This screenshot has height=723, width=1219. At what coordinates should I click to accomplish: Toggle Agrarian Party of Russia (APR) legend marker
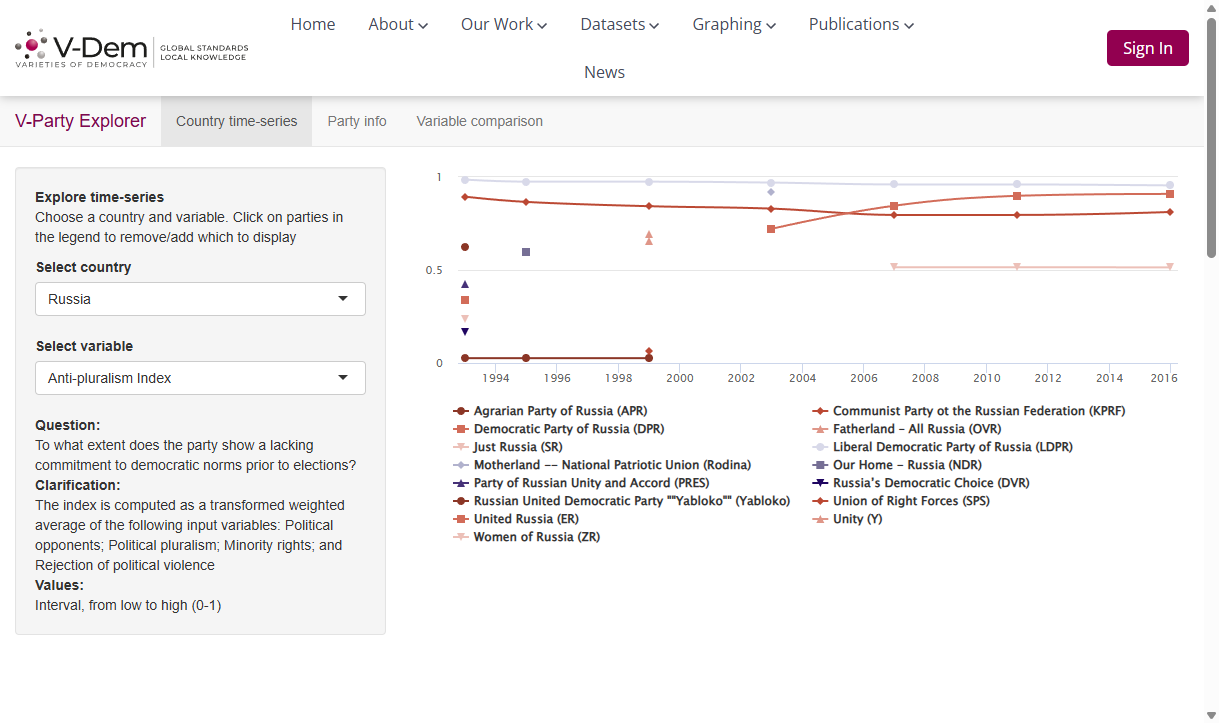(x=461, y=411)
